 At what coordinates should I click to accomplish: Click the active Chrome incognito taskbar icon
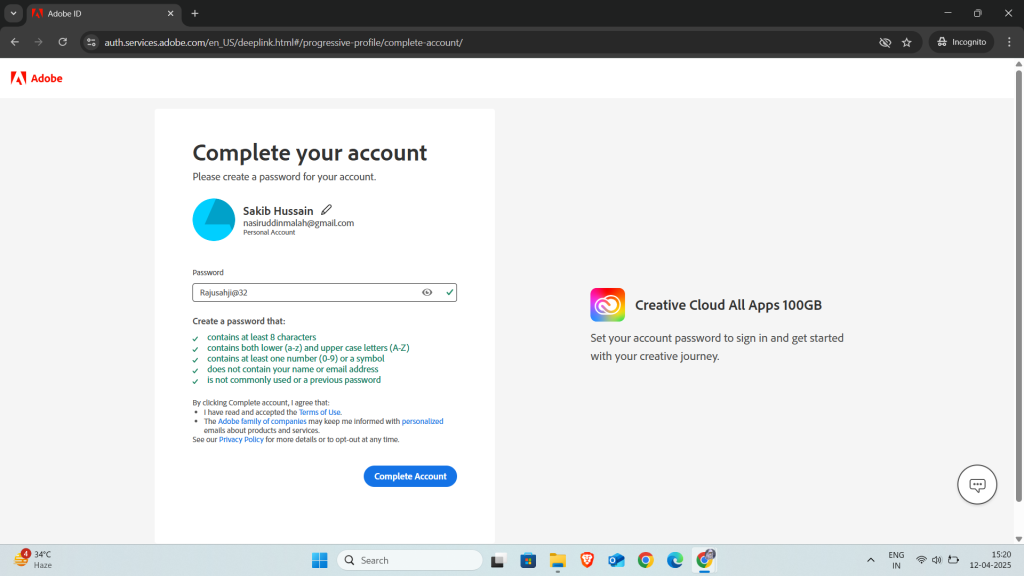point(705,560)
